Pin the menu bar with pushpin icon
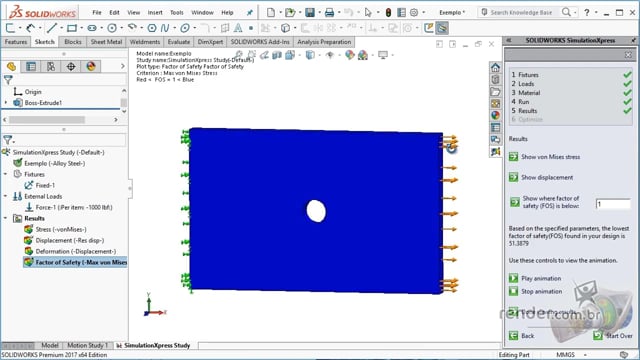This screenshot has width=640, height=360. pos(250,13)
